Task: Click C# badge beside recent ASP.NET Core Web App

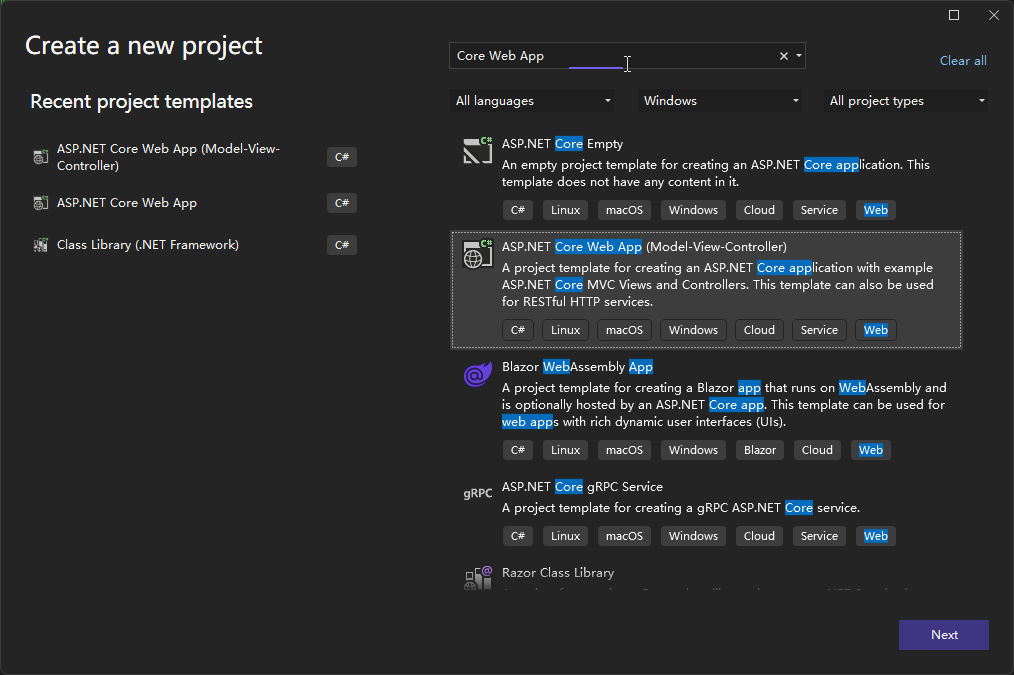Action: tap(342, 203)
